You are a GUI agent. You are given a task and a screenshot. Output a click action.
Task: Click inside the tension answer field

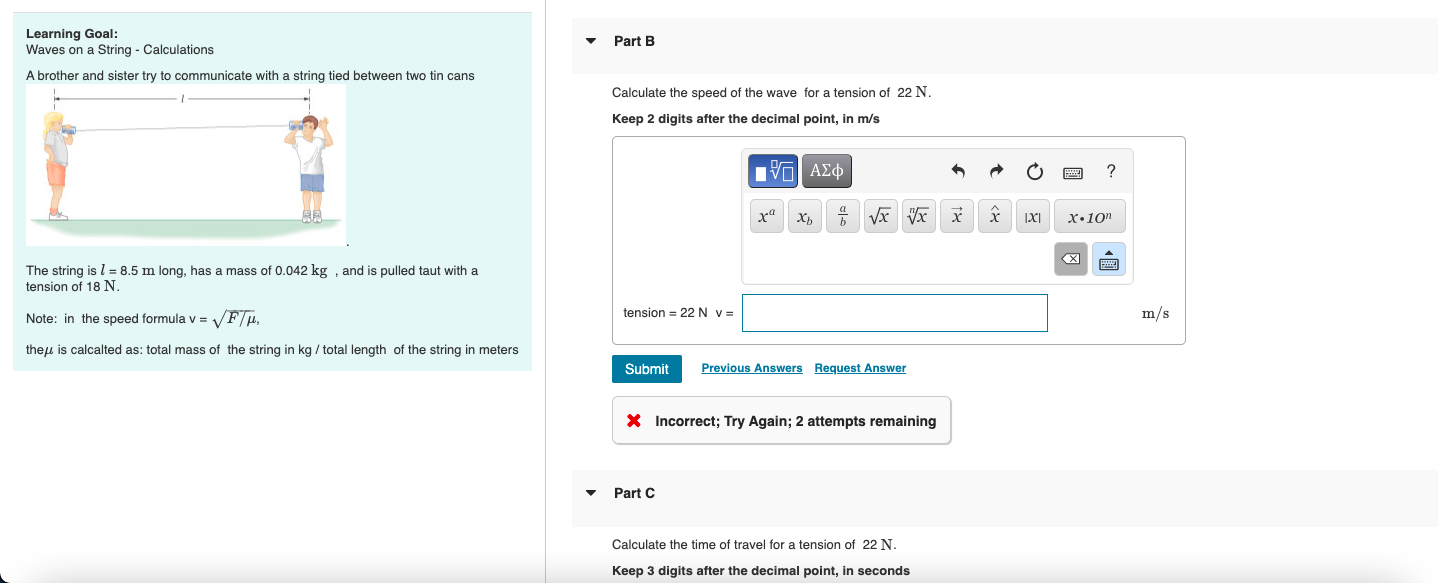point(894,313)
